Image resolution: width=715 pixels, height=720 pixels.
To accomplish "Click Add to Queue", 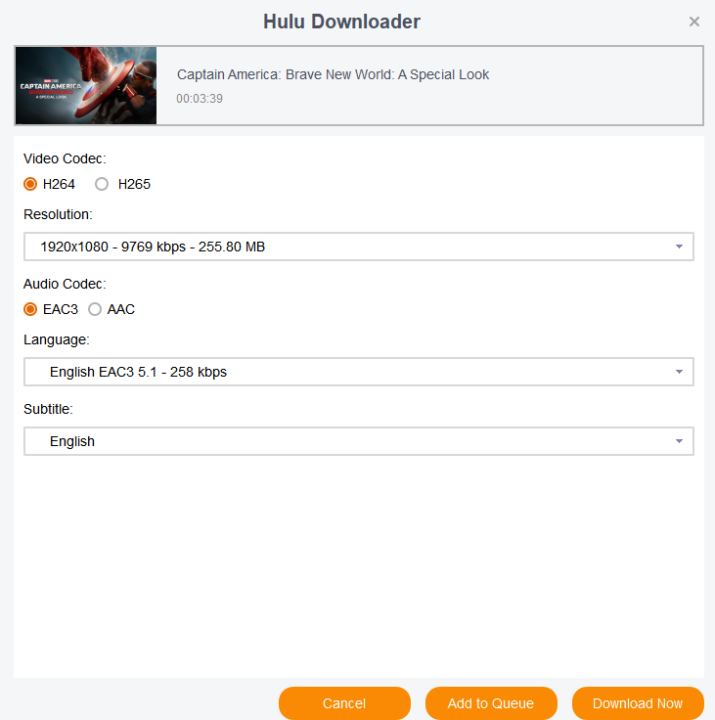I will (x=491, y=703).
